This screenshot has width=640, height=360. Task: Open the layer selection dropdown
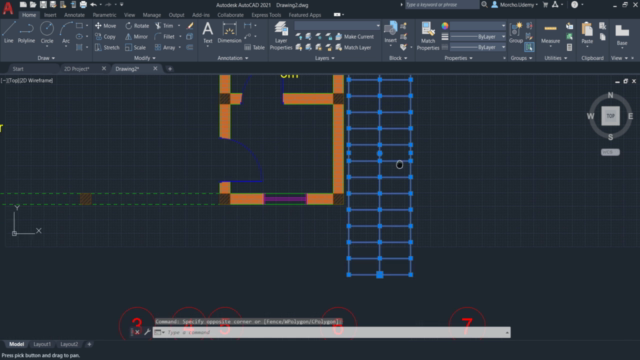[337, 26]
